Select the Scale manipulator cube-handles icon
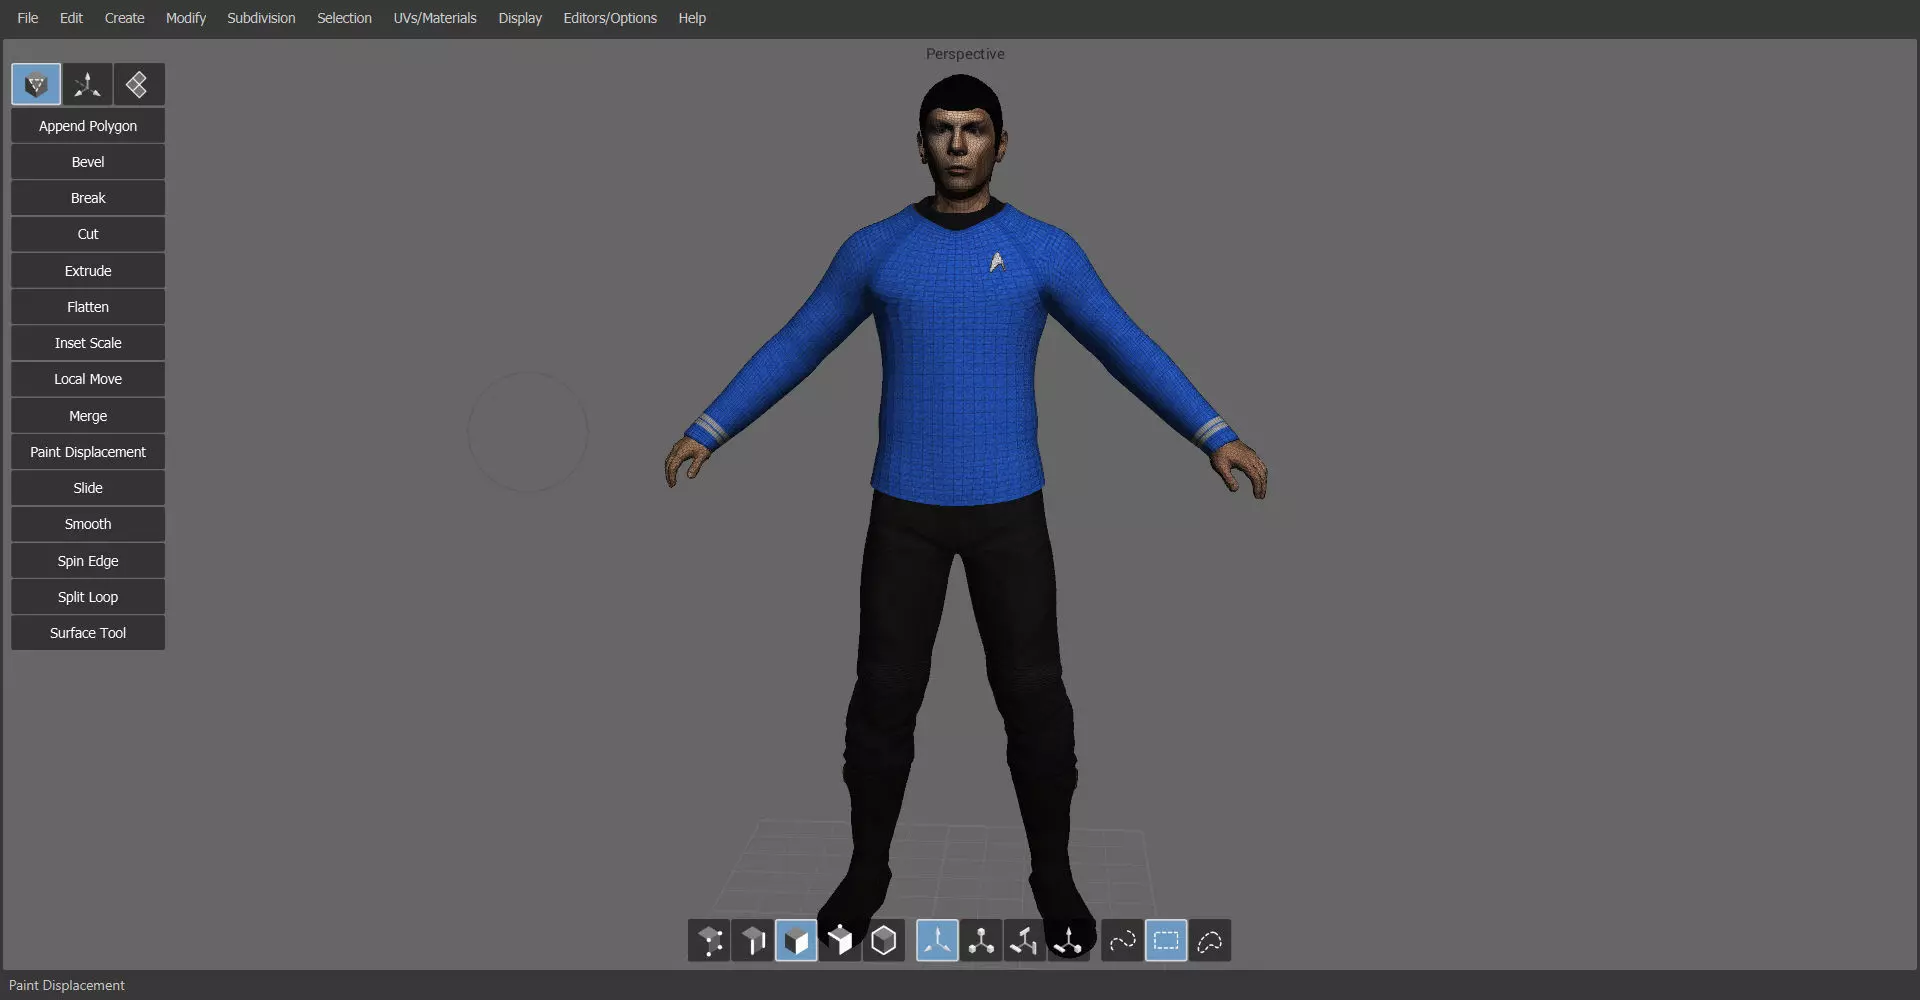 pyautogui.click(x=981, y=941)
